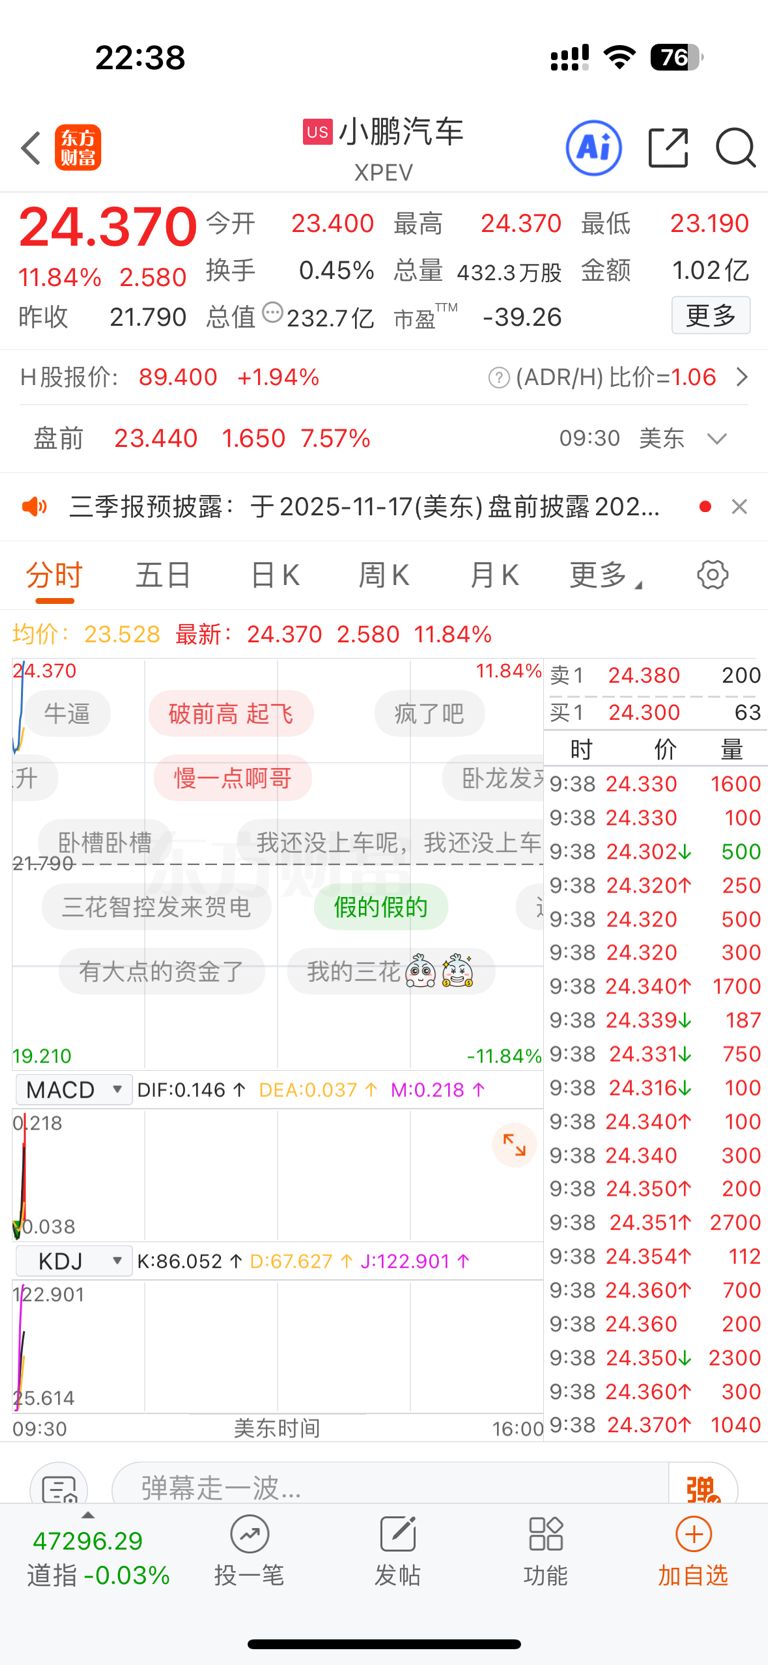Open the MACD indicator dropdown
This screenshot has height=1665, width=769.
tap(74, 1090)
